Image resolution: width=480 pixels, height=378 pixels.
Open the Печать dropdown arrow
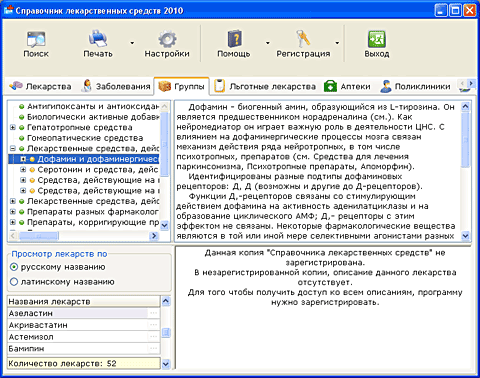tap(132, 43)
